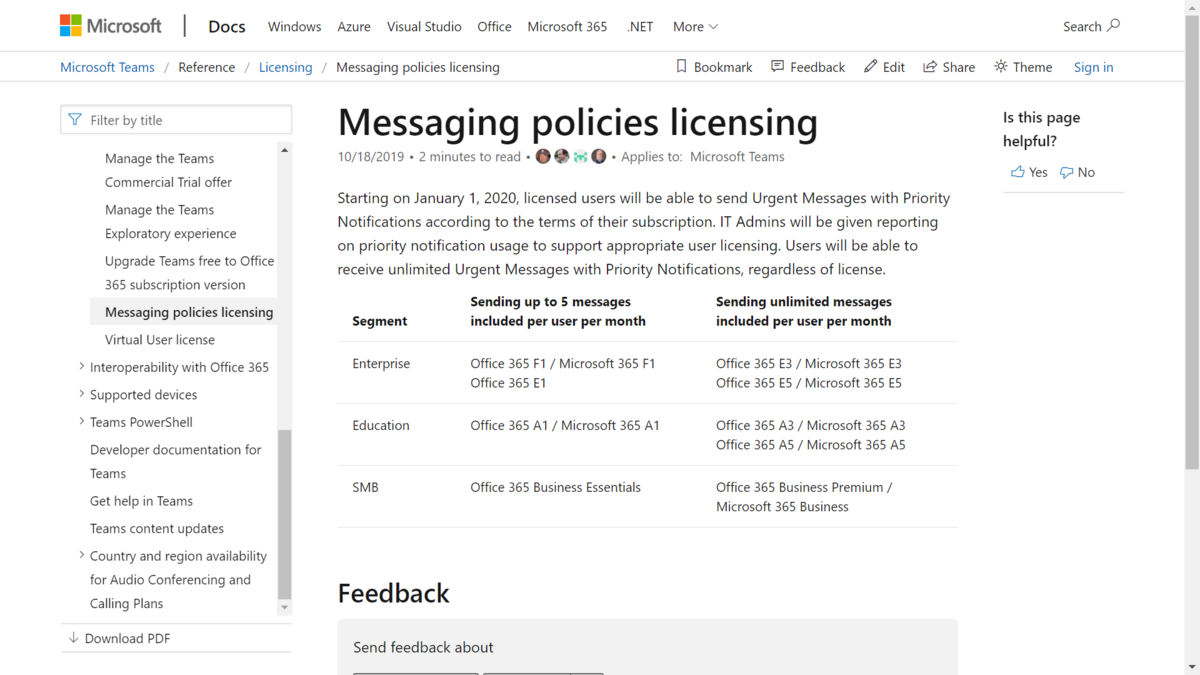Click the Messaging policies licensing heading
Screen dimensions: 1200x675
[x=578, y=122]
